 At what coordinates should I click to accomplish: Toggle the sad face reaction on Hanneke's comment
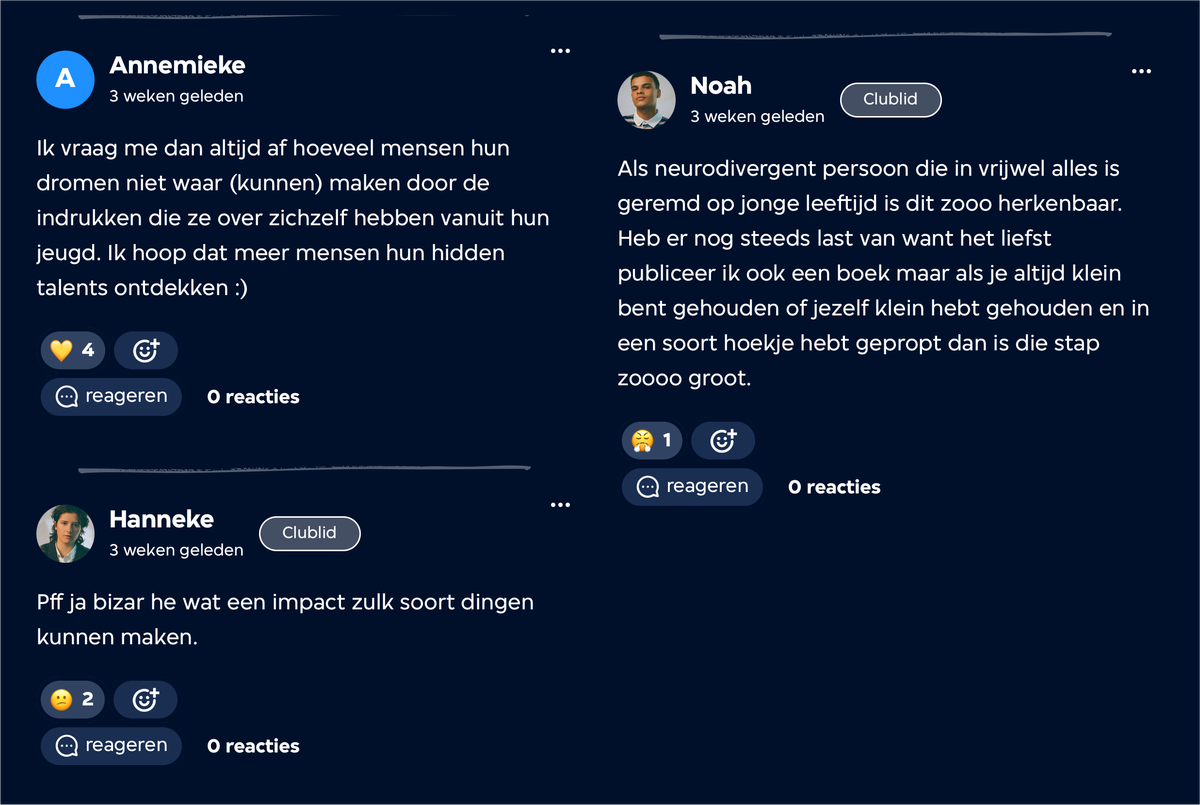click(73, 699)
